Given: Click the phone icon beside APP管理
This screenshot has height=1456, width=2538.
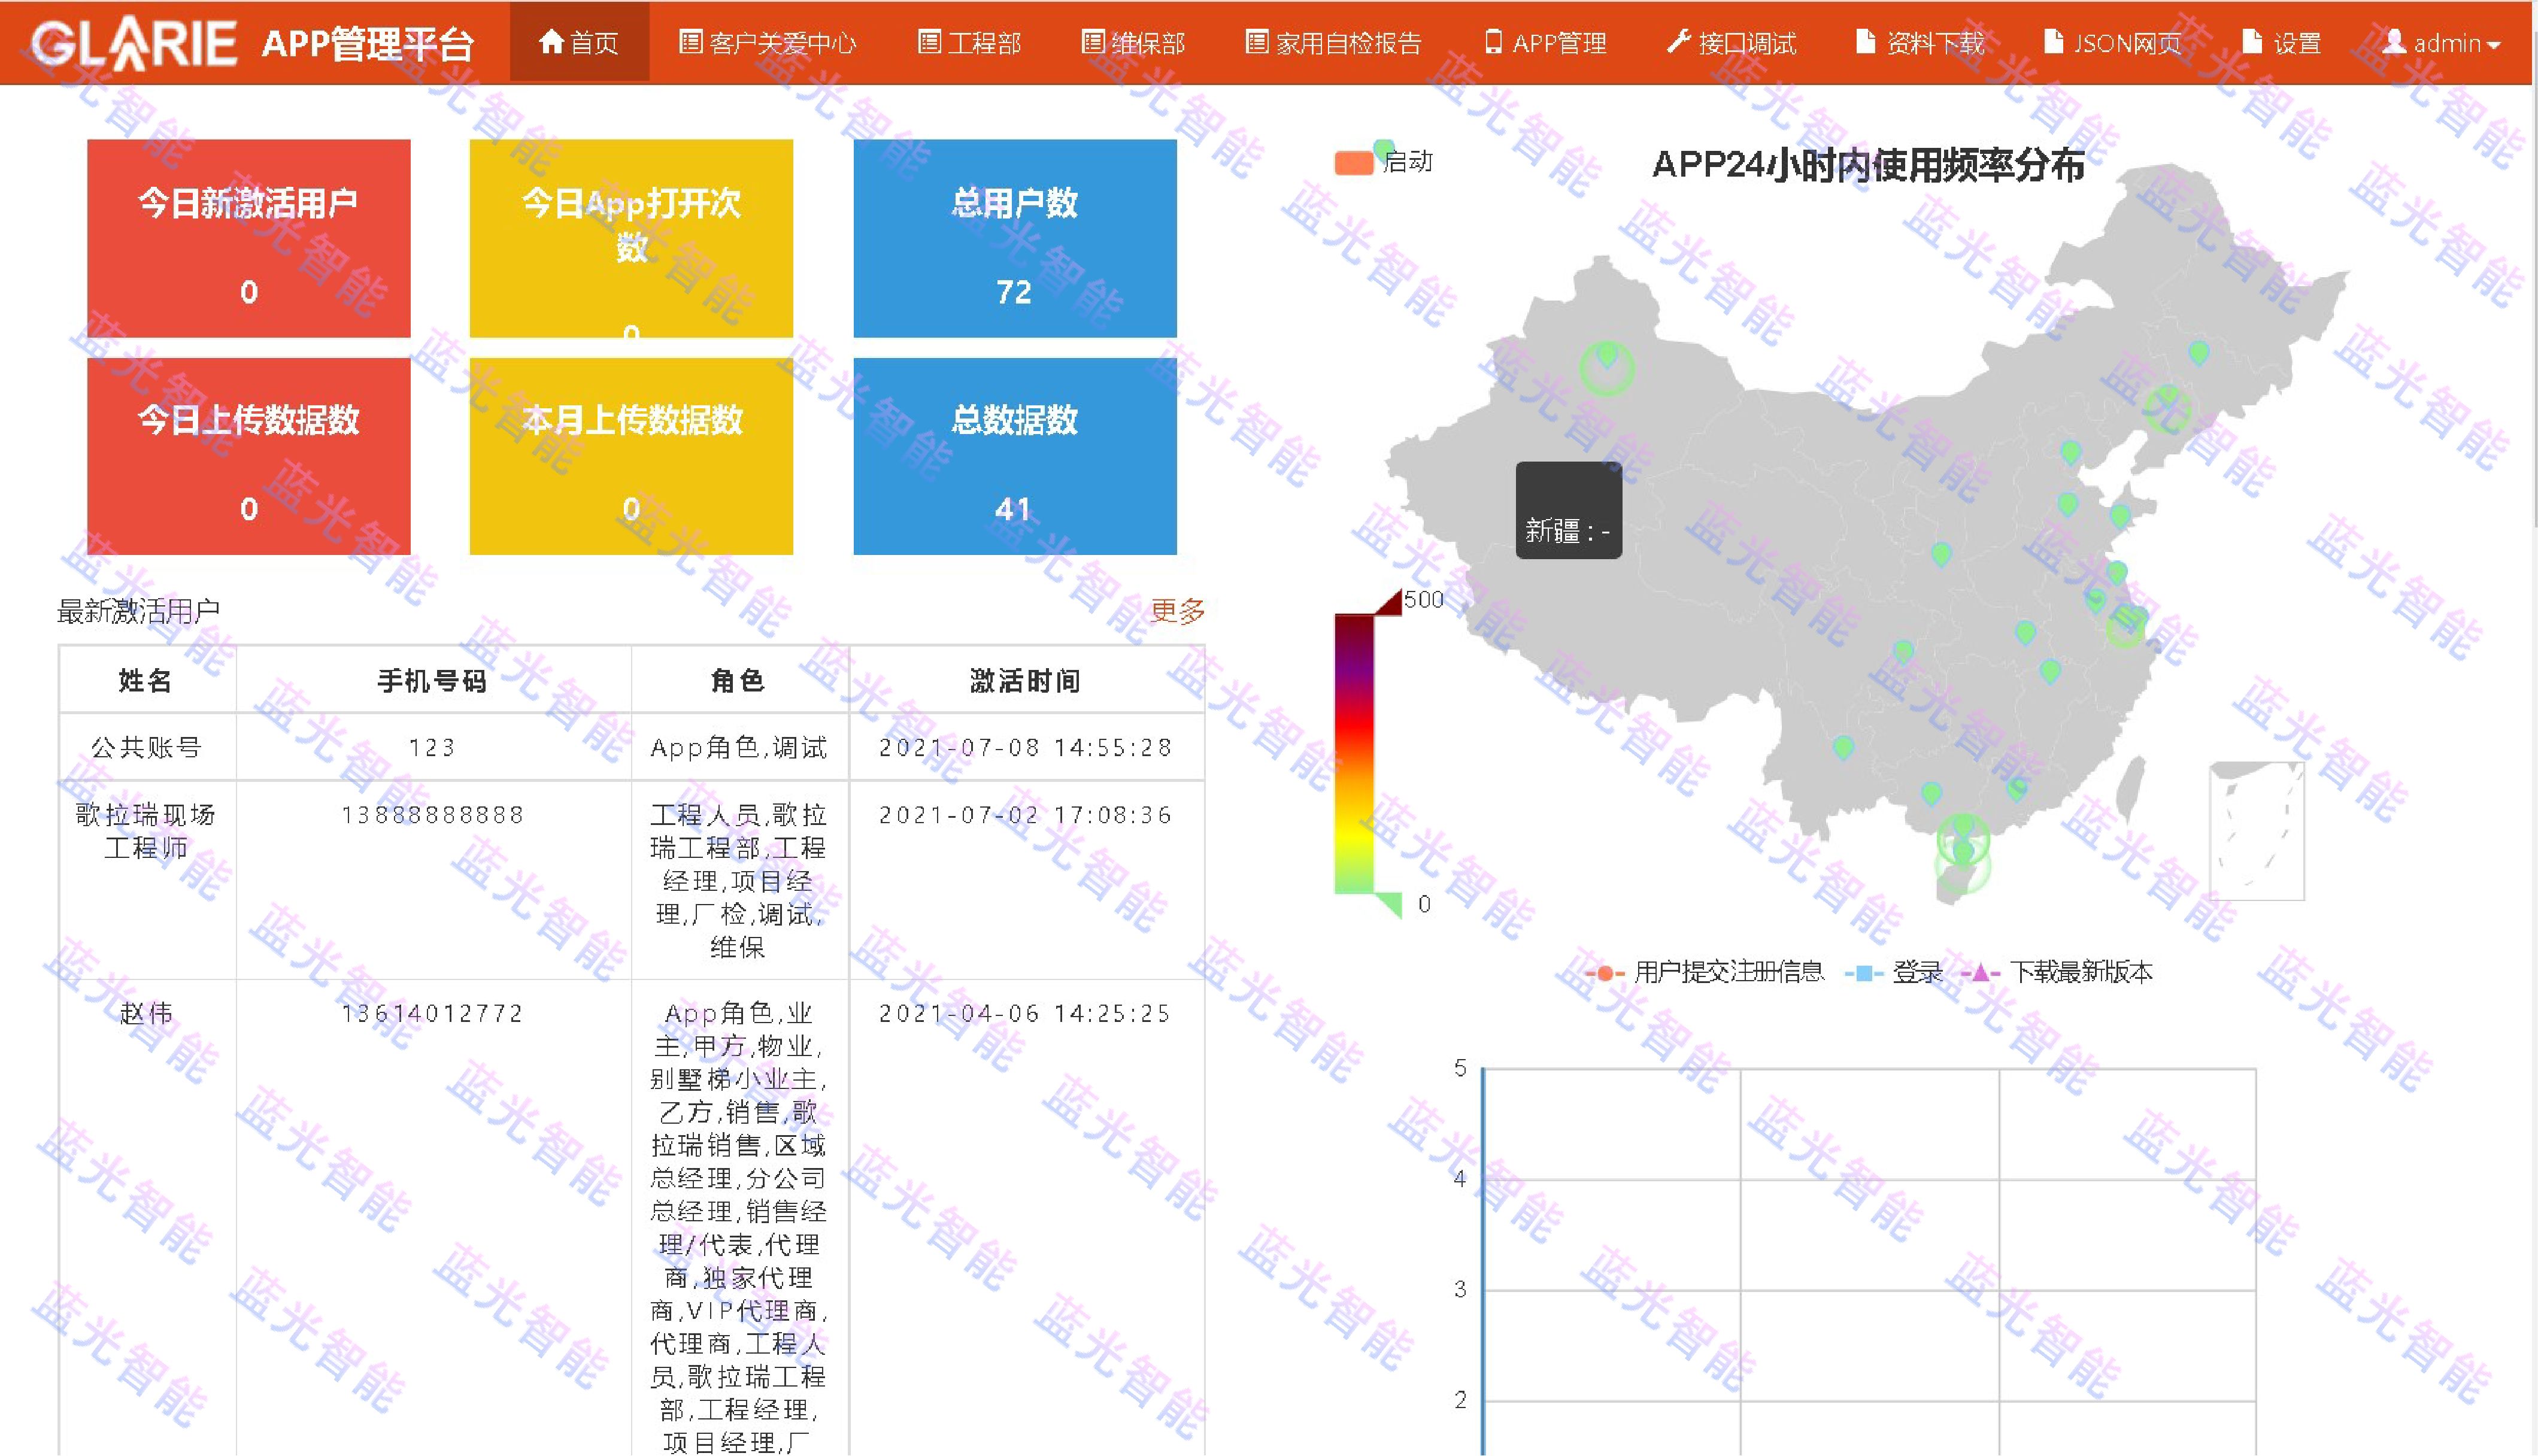Looking at the screenshot, I should pyautogui.click(x=1493, y=42).
